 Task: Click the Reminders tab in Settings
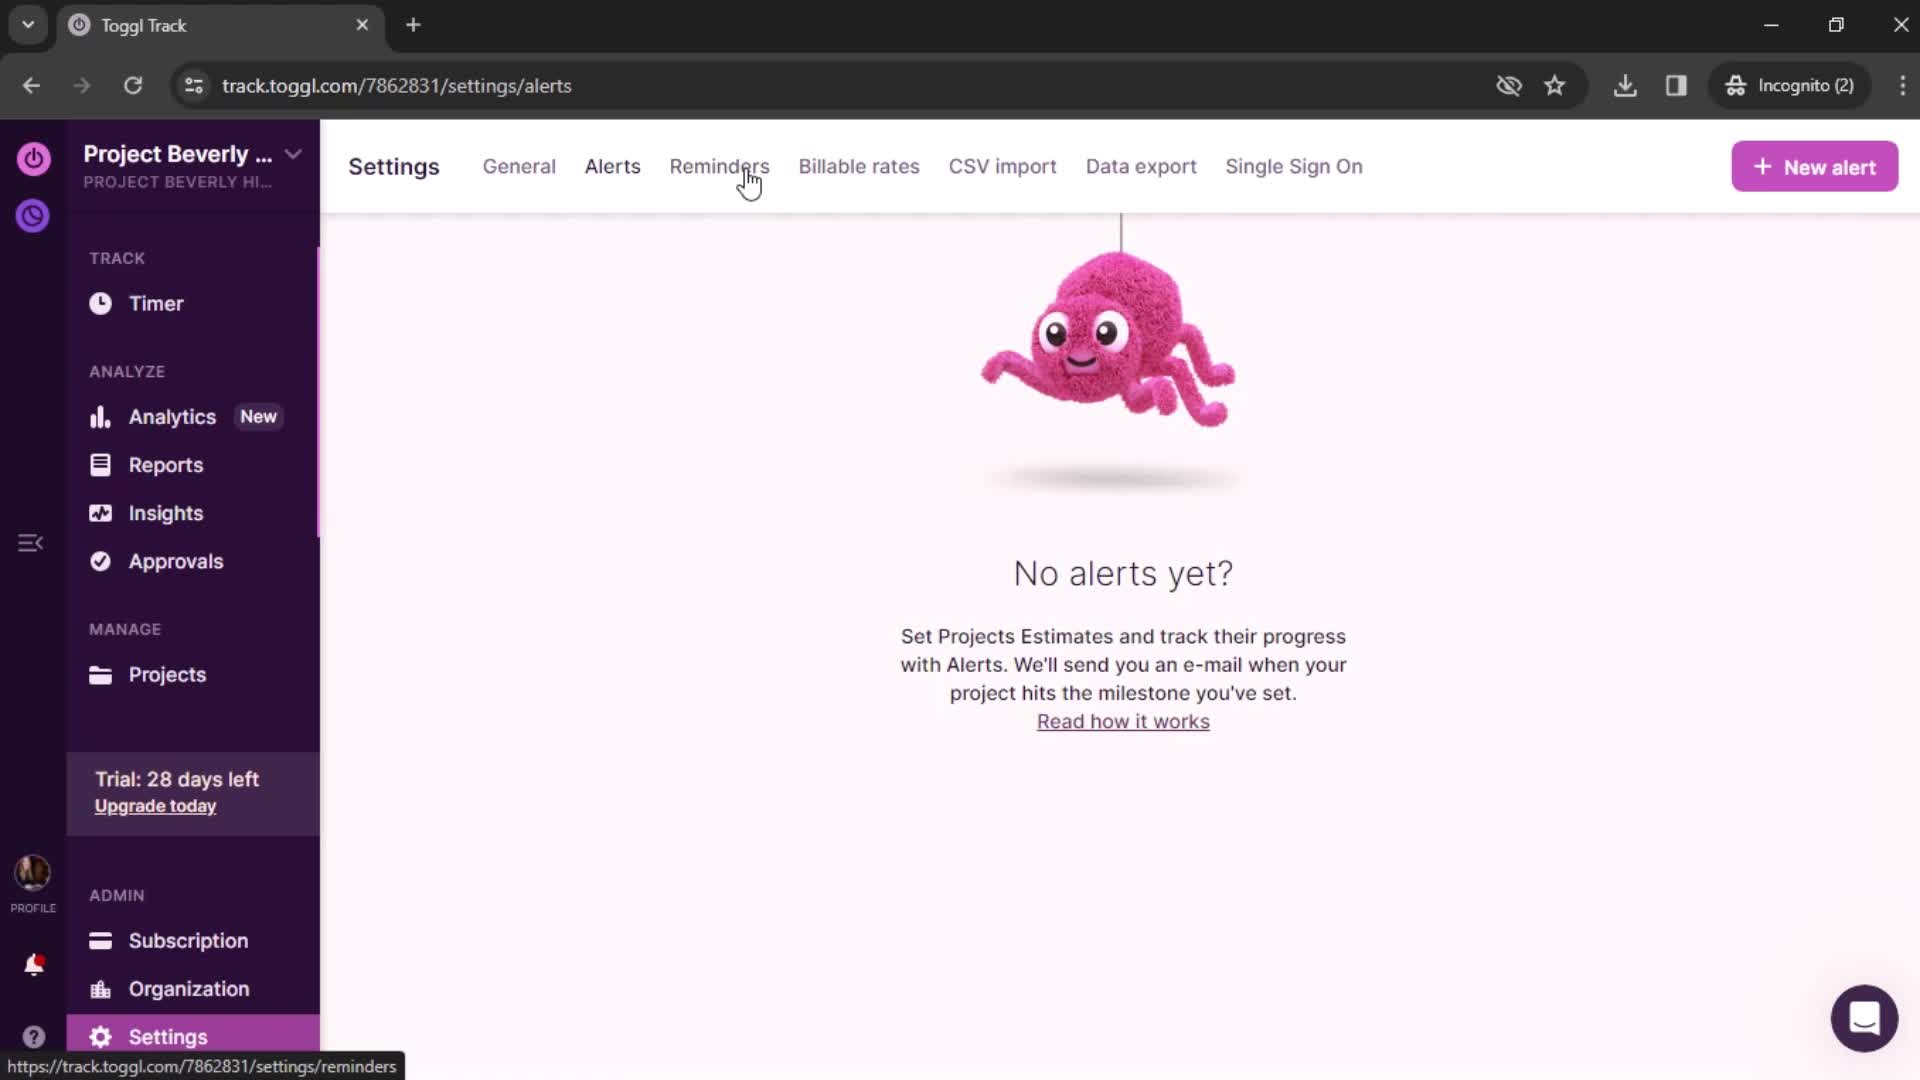tap(719, 166)
